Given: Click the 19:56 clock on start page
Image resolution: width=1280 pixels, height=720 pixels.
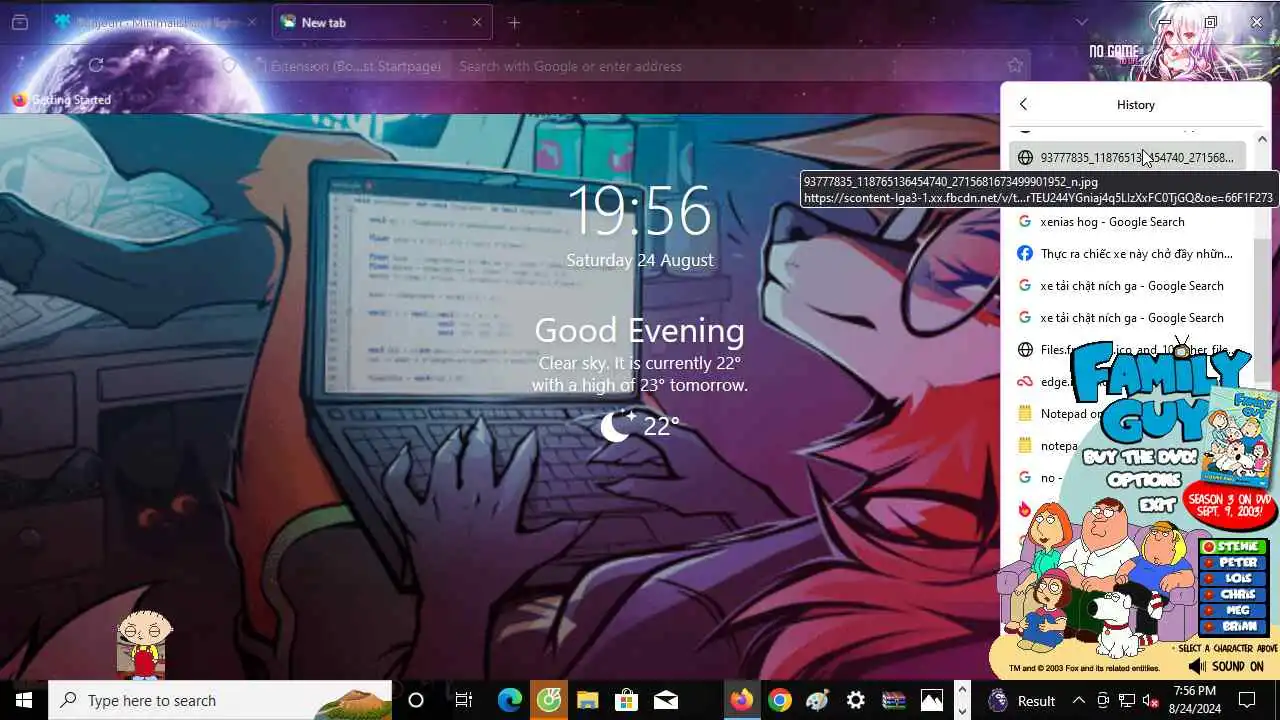Looking at the screenshot, I should pyautogui.click(x=639, y=211).
